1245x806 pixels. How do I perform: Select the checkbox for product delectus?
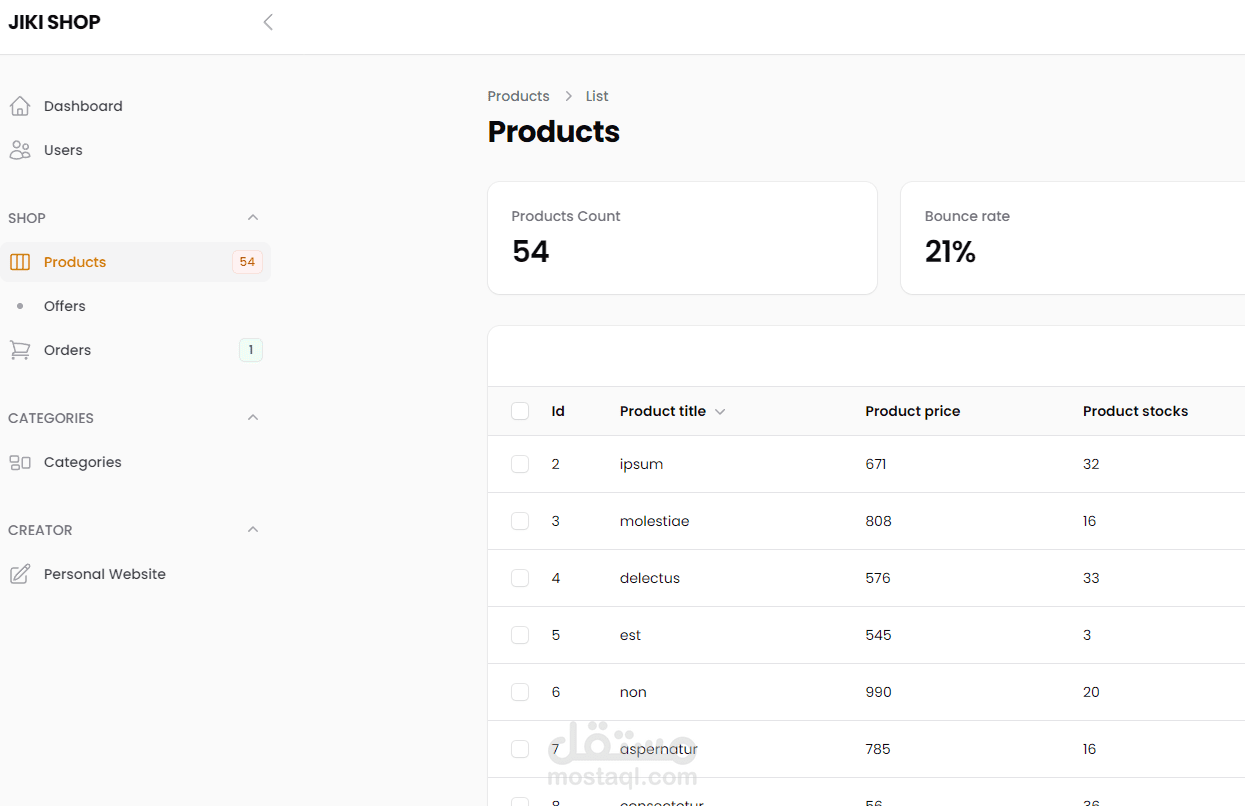click(520, 578)
